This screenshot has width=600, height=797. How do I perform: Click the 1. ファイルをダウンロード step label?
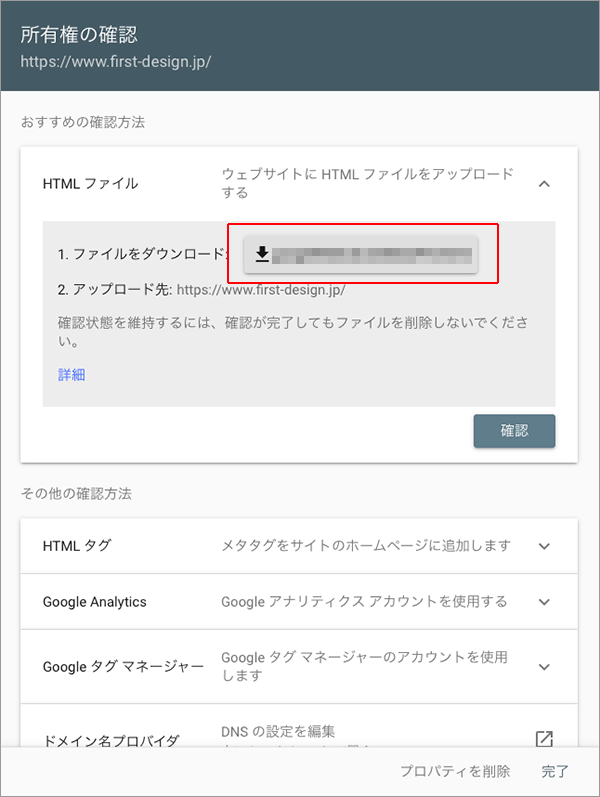[141, 254]
